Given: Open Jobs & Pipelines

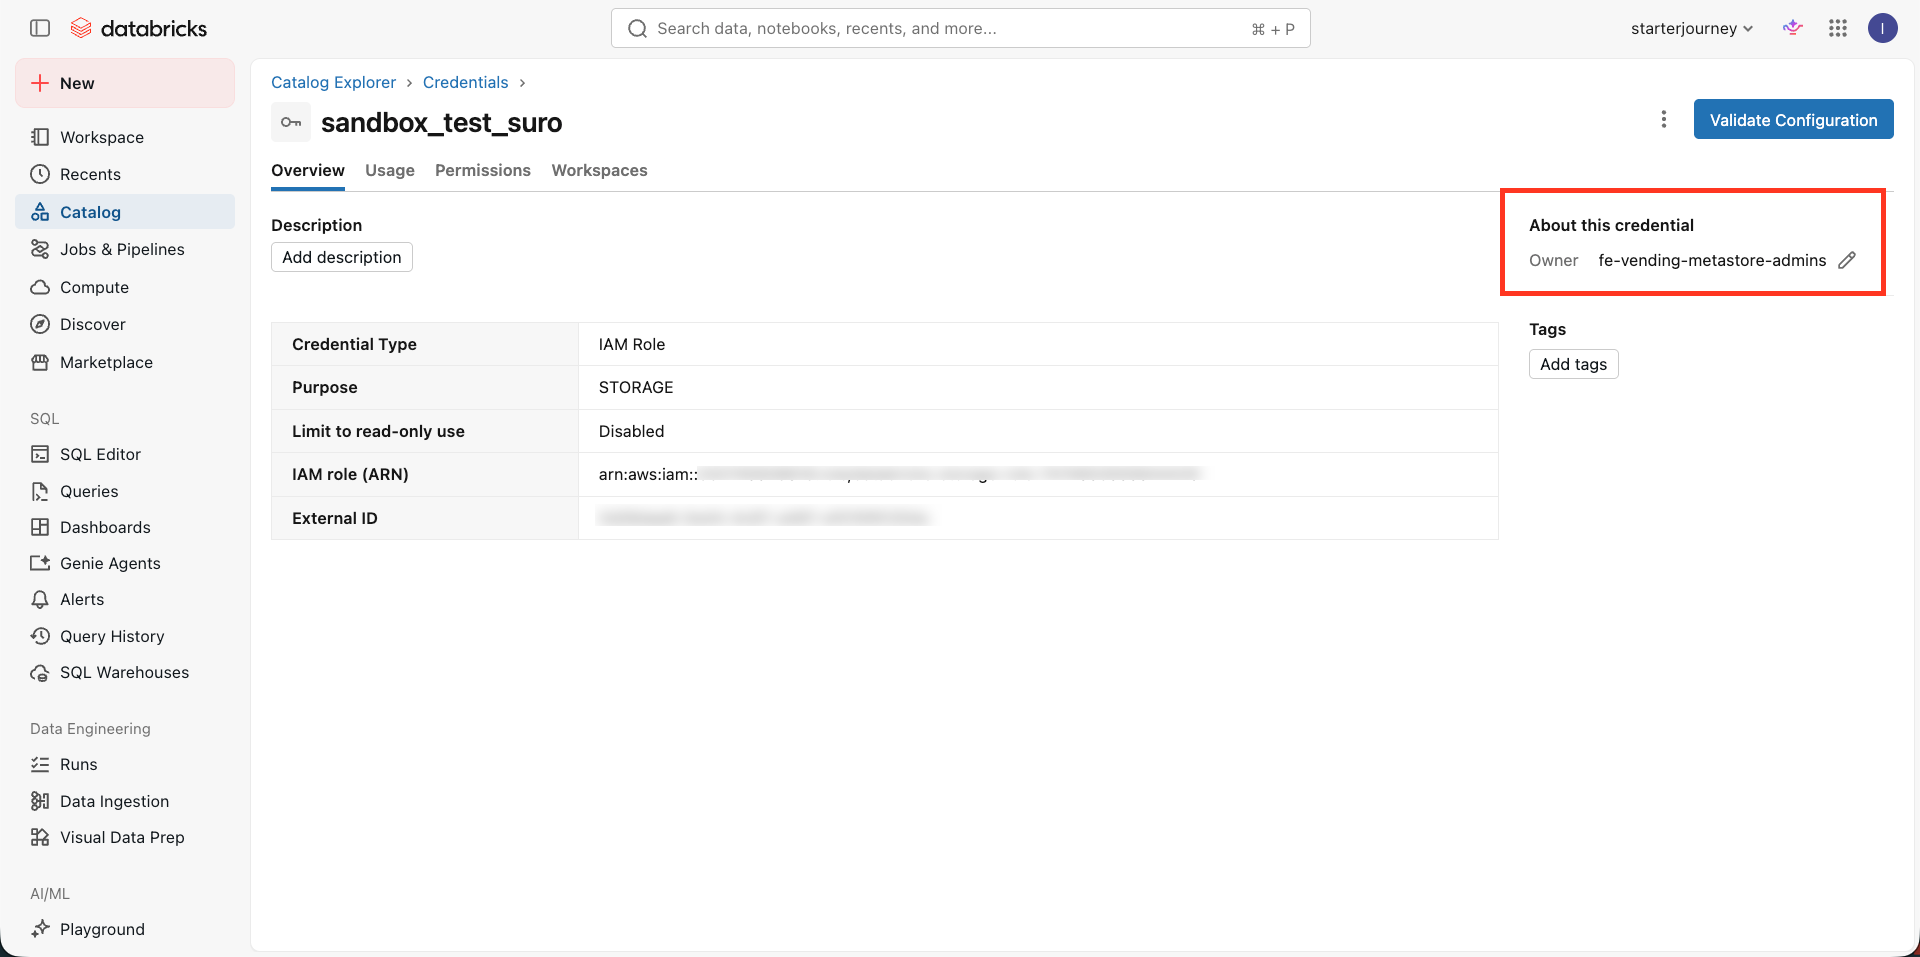Looking at the screenshot, I should [x=125, y=249].
